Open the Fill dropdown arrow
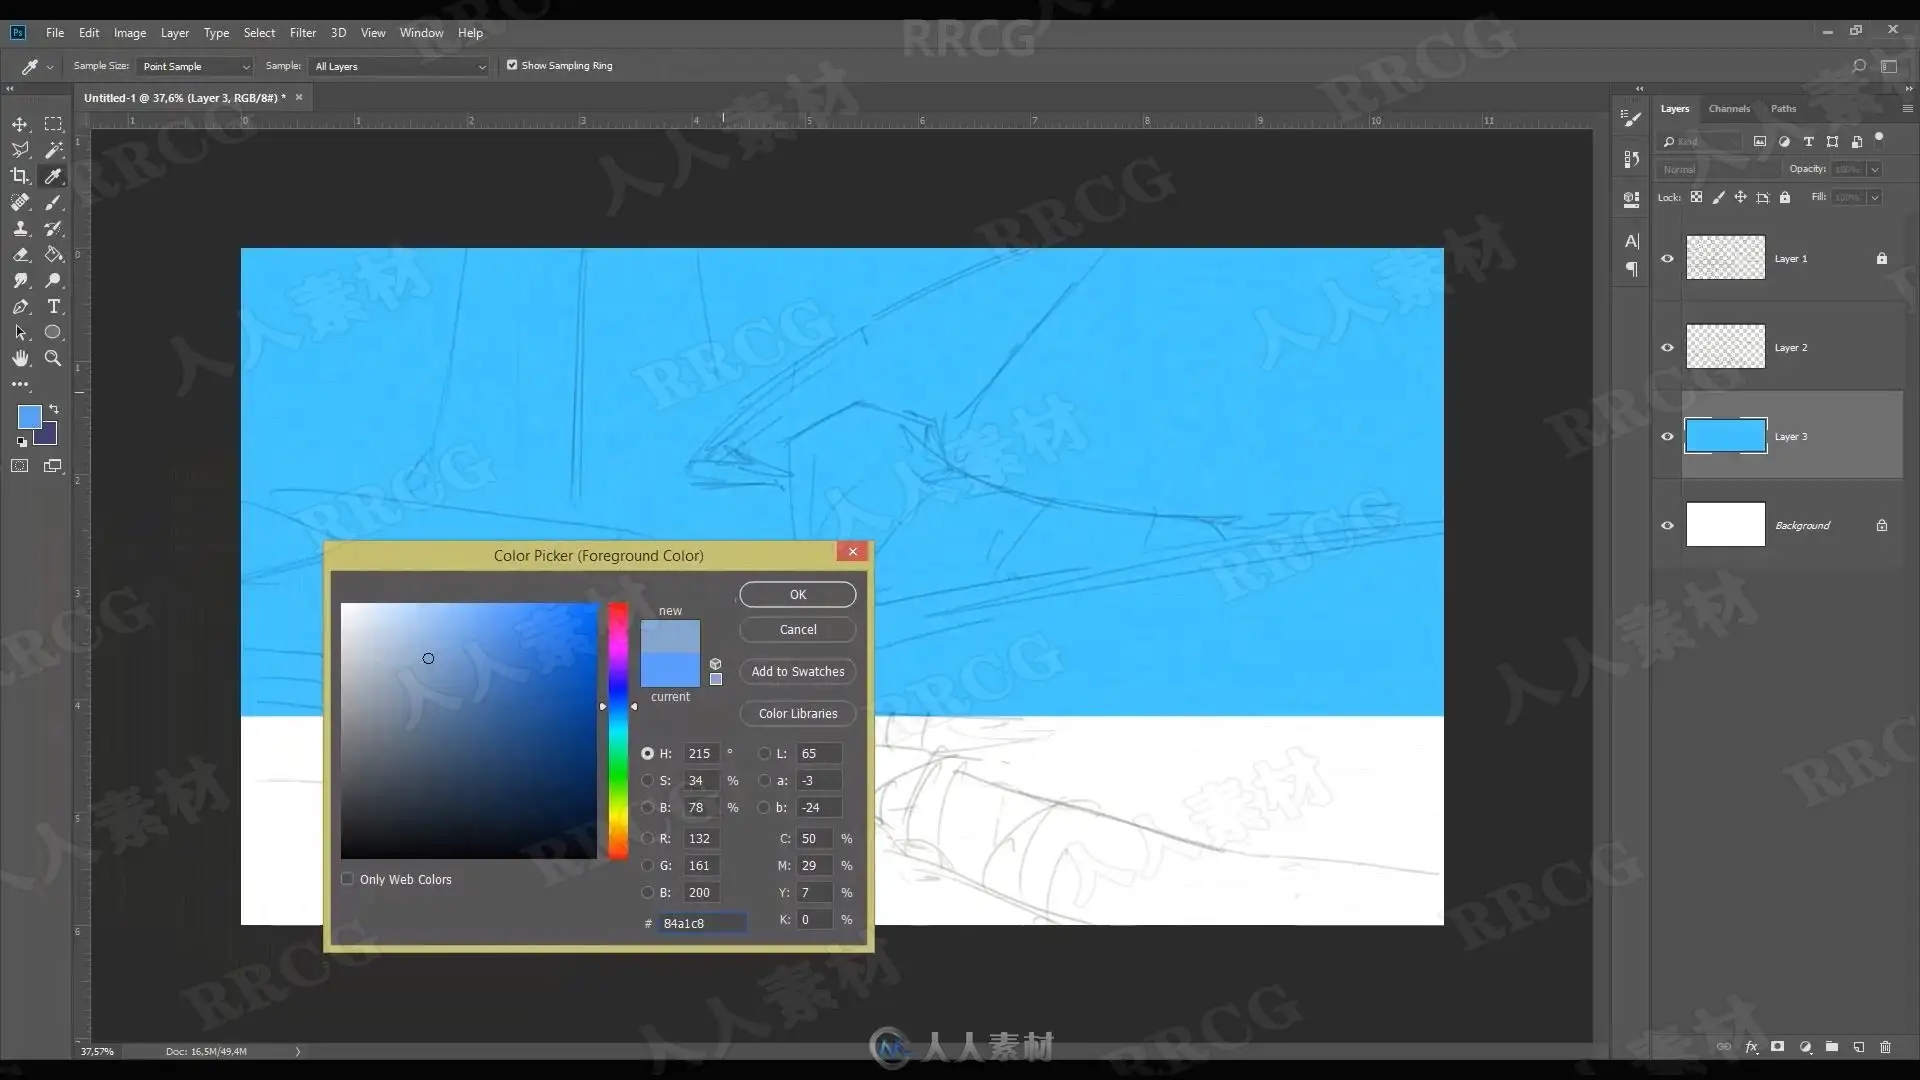Image resolution: width=1920 pixels, height=1080 pixels. [x=1875, y=197]
